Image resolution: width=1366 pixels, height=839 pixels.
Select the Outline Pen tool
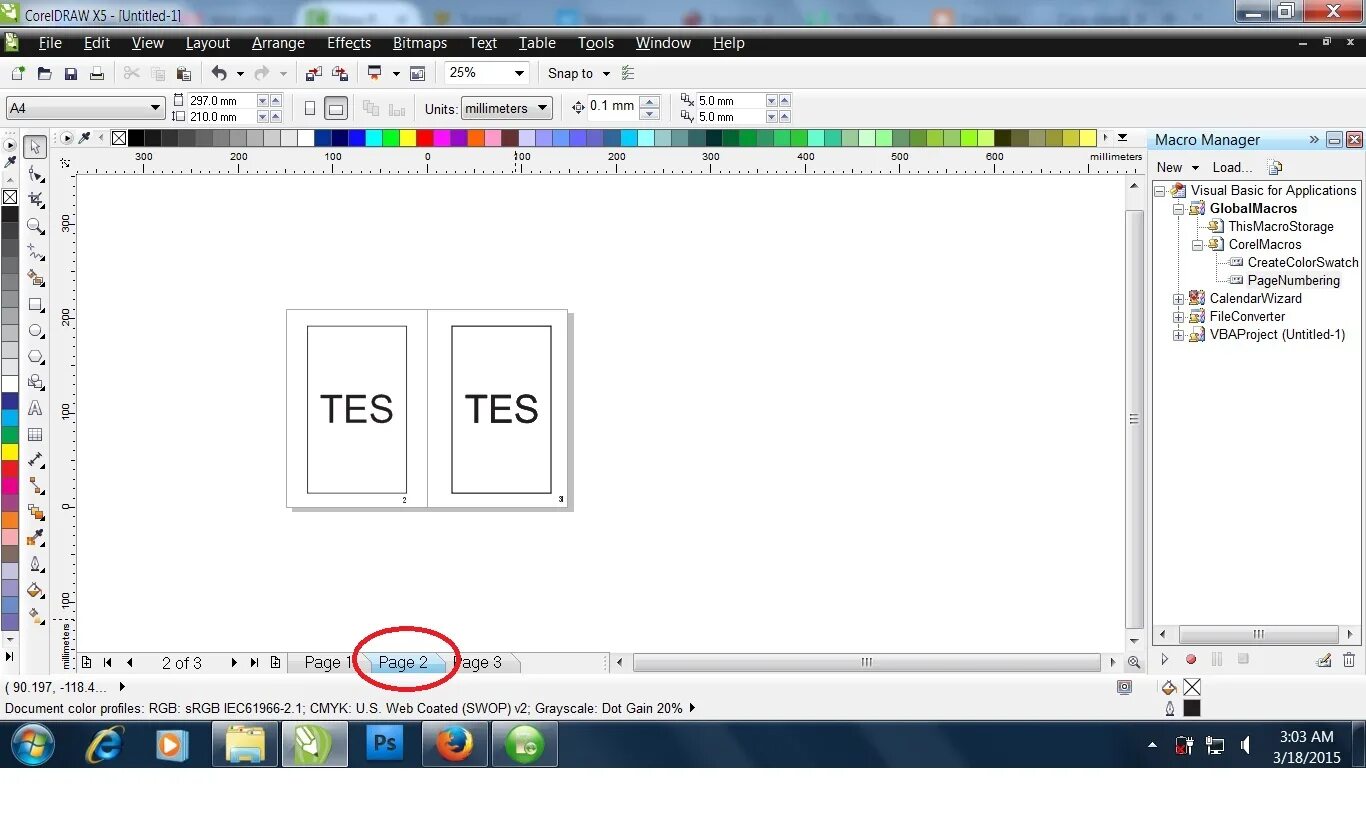point(35,564)
